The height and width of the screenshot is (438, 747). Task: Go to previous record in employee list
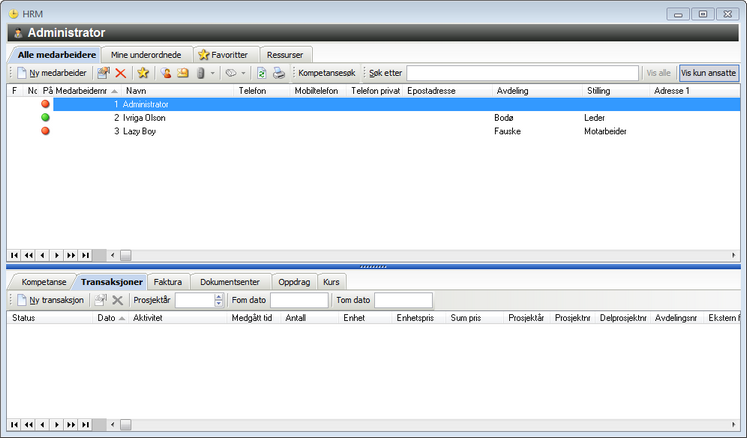[x=42, y=255]
